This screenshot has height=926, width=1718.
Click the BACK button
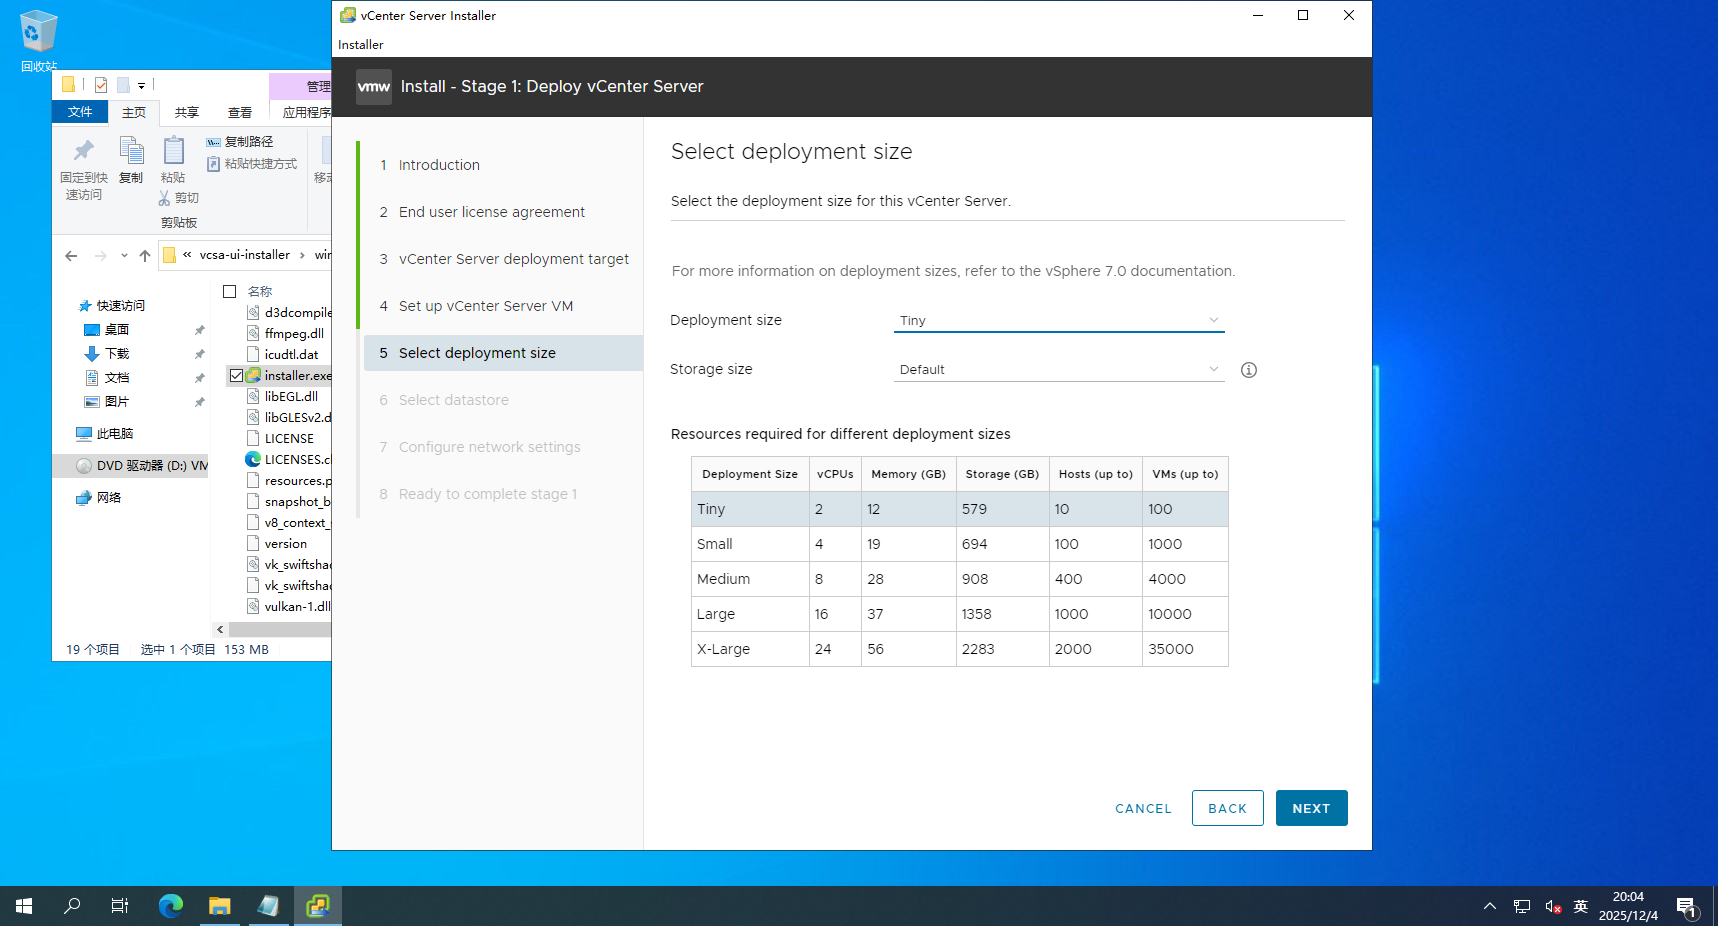pyautogui.click(x=1227, y=808)
